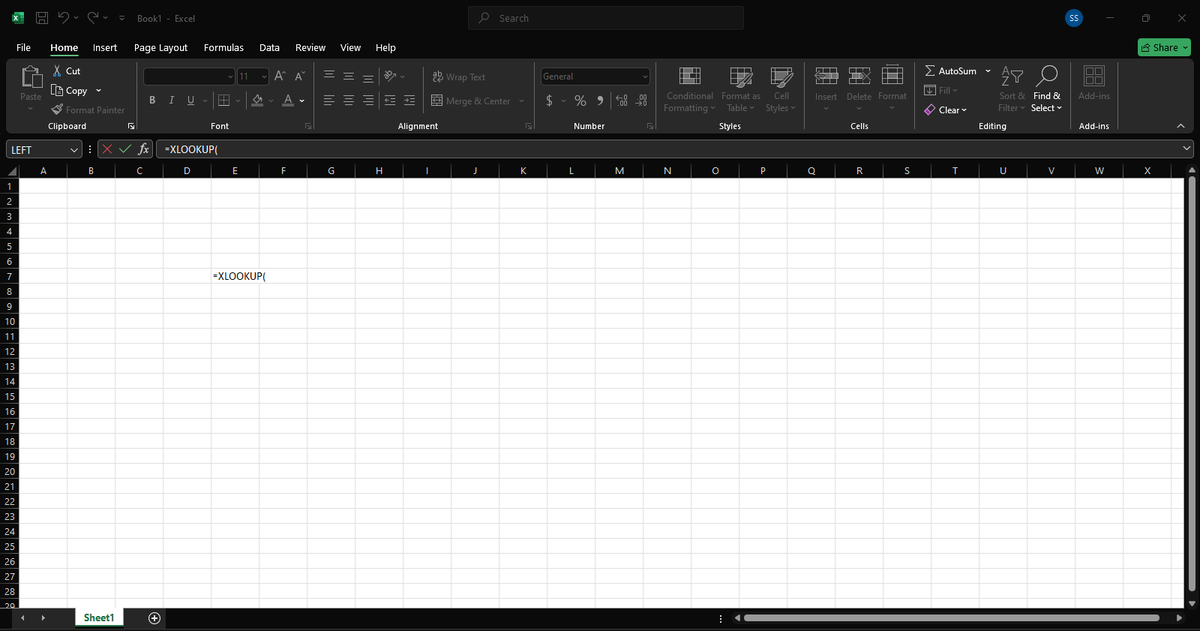Toggle Wrap Text formatting
1200x631 pixels.
pos(458,76)
